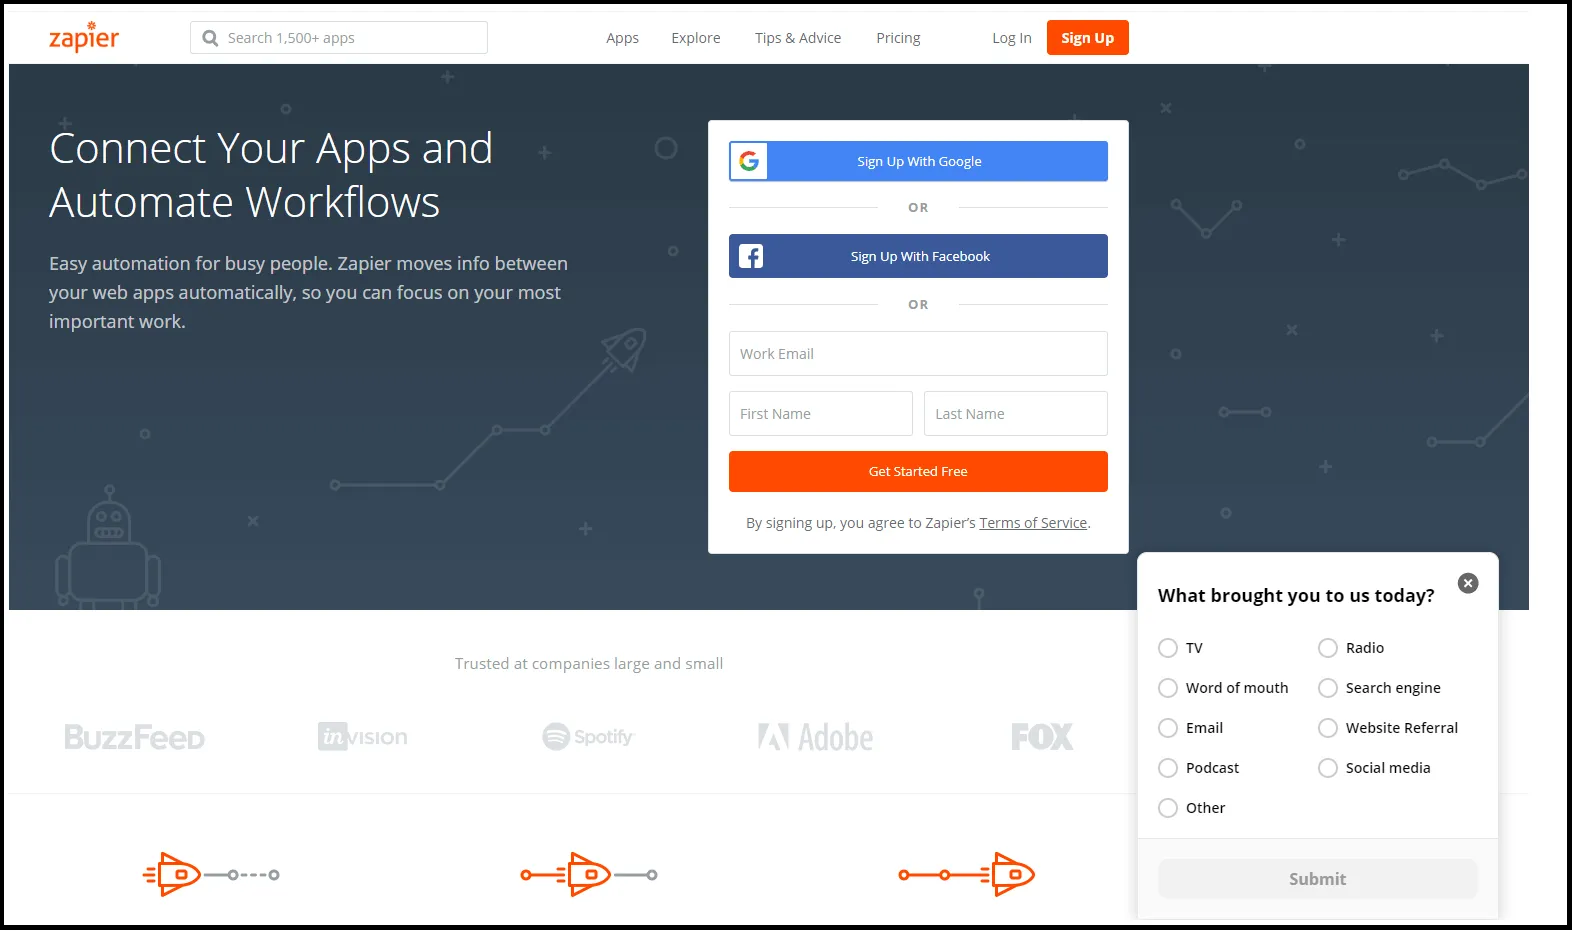
Task: Select the TV radio option
Action: coord(1168,648)
